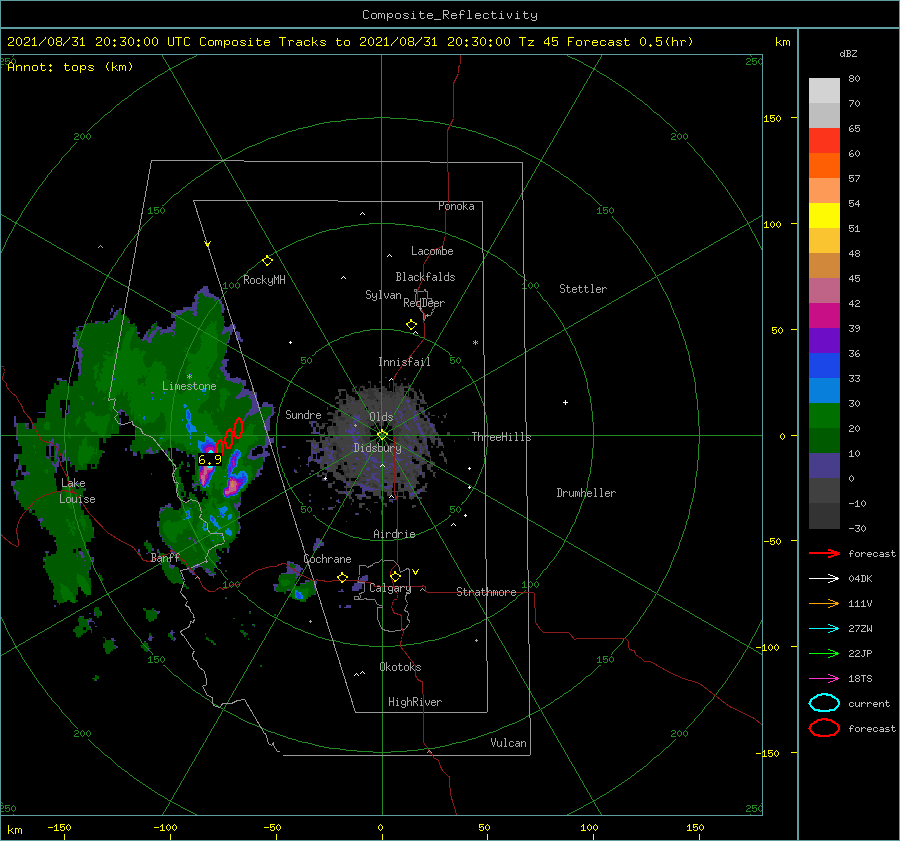Select the purple 36-39 dBZ swatch

coord(824,340)
